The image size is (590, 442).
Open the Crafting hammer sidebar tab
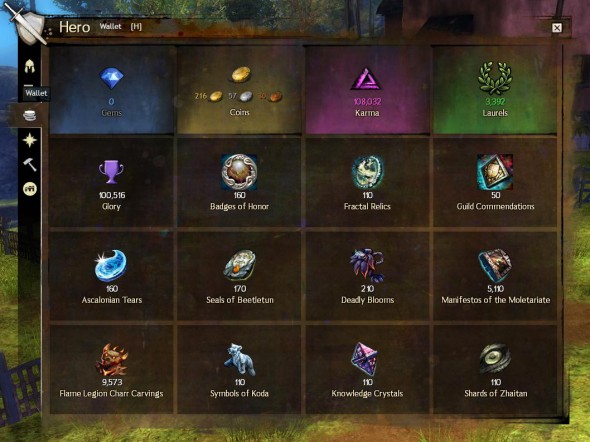click(x=30, y=164)
